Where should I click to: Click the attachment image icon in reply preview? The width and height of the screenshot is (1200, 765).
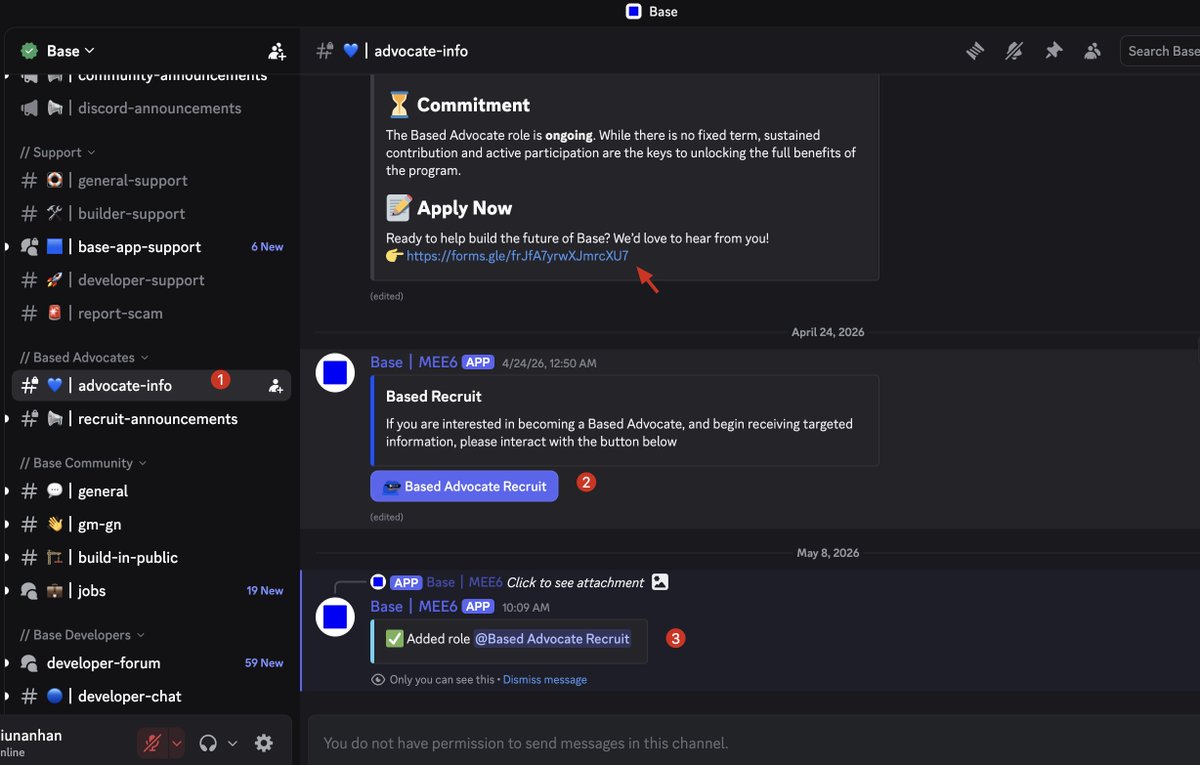coord(660,582)
